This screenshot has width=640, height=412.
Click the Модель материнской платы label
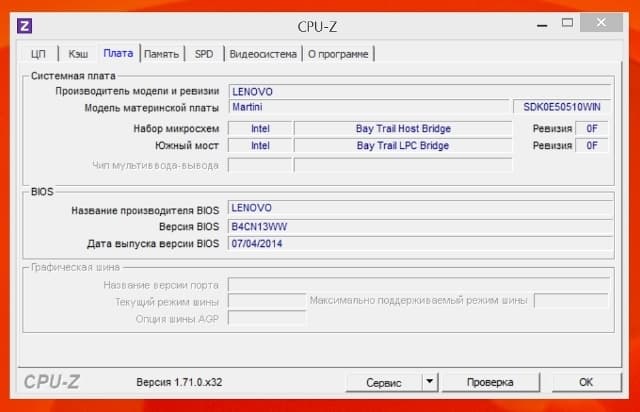point(151,108)
